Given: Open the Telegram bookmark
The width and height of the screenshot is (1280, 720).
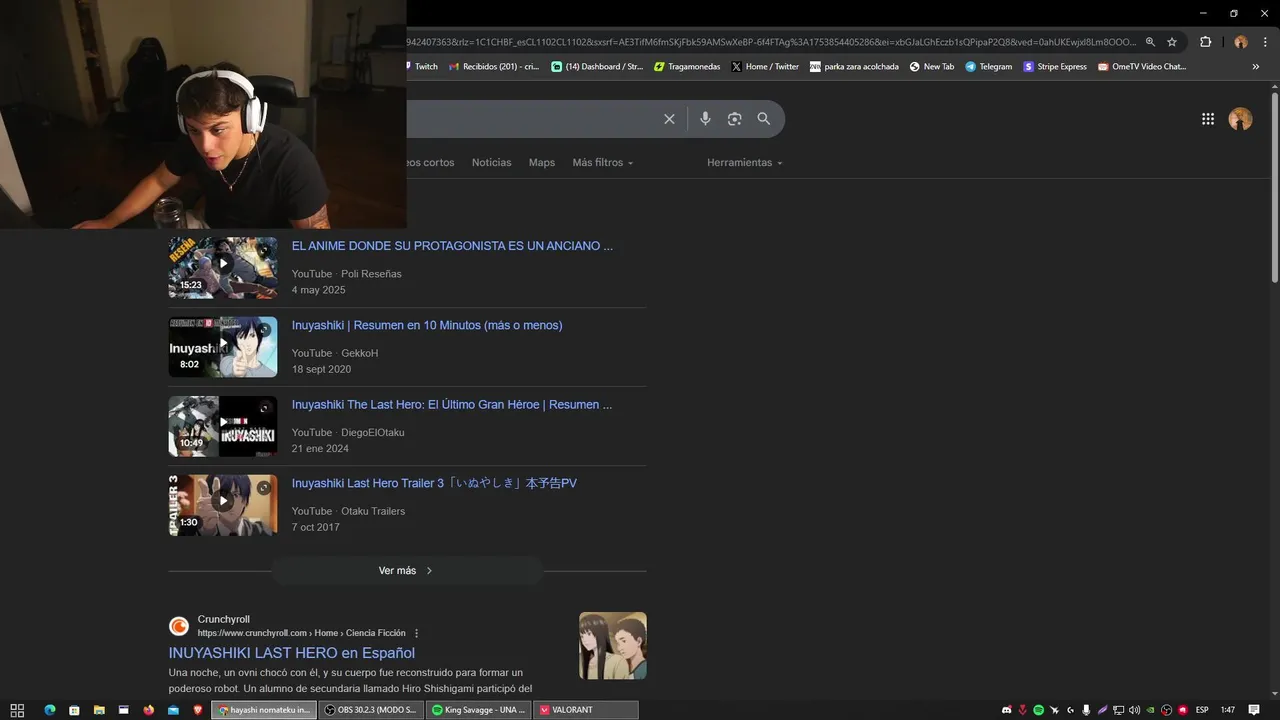Looking at the screenshot, I should (x=988, y=67).
